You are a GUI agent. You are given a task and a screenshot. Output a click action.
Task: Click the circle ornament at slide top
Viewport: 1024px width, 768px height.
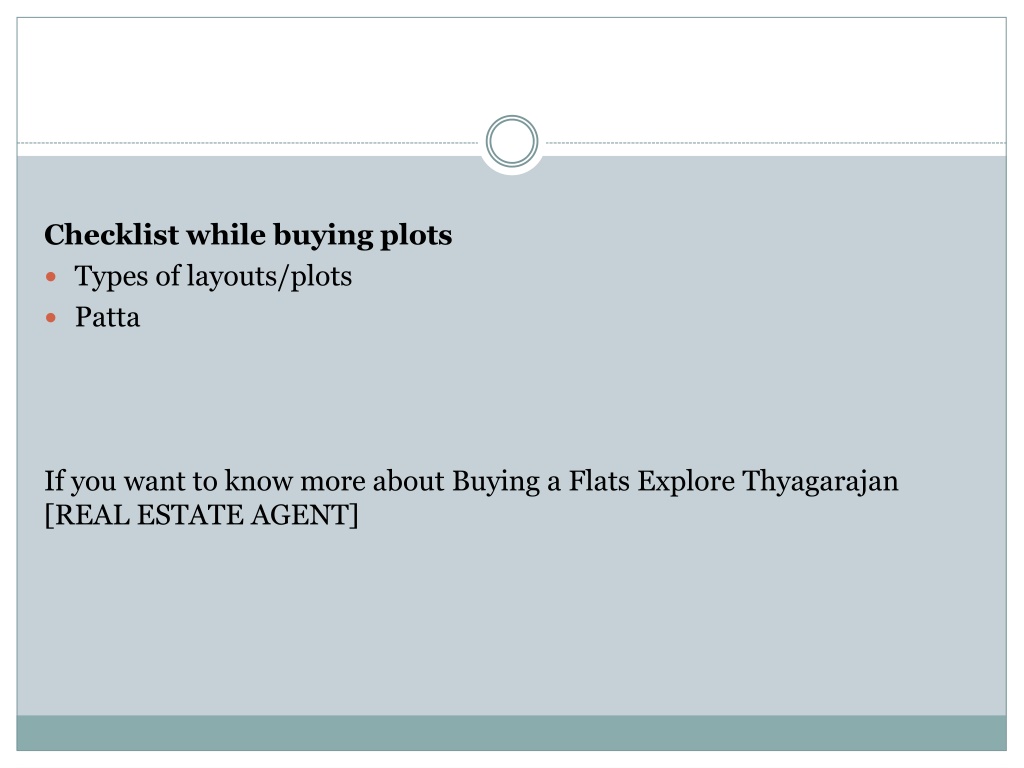pos(511,141)
